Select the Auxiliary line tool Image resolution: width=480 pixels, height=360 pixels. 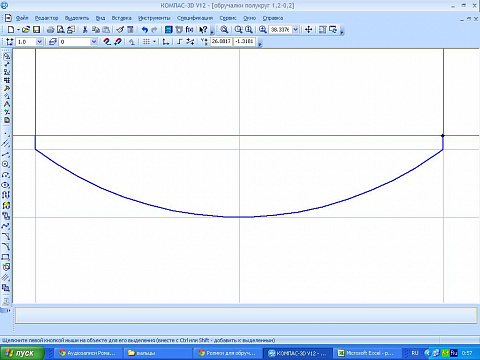coord(6,144)
